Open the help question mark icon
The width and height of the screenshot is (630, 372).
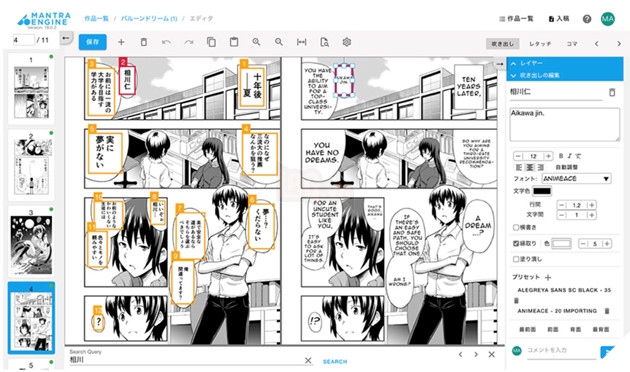pos(587,19)
